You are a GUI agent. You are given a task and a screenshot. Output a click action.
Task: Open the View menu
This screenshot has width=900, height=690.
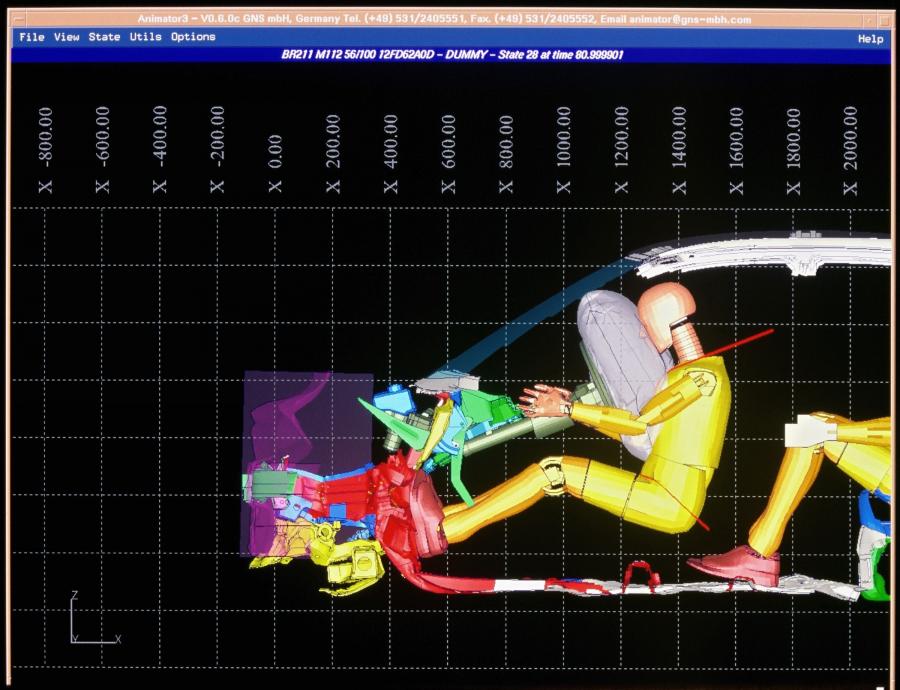(x=67, y=37)
